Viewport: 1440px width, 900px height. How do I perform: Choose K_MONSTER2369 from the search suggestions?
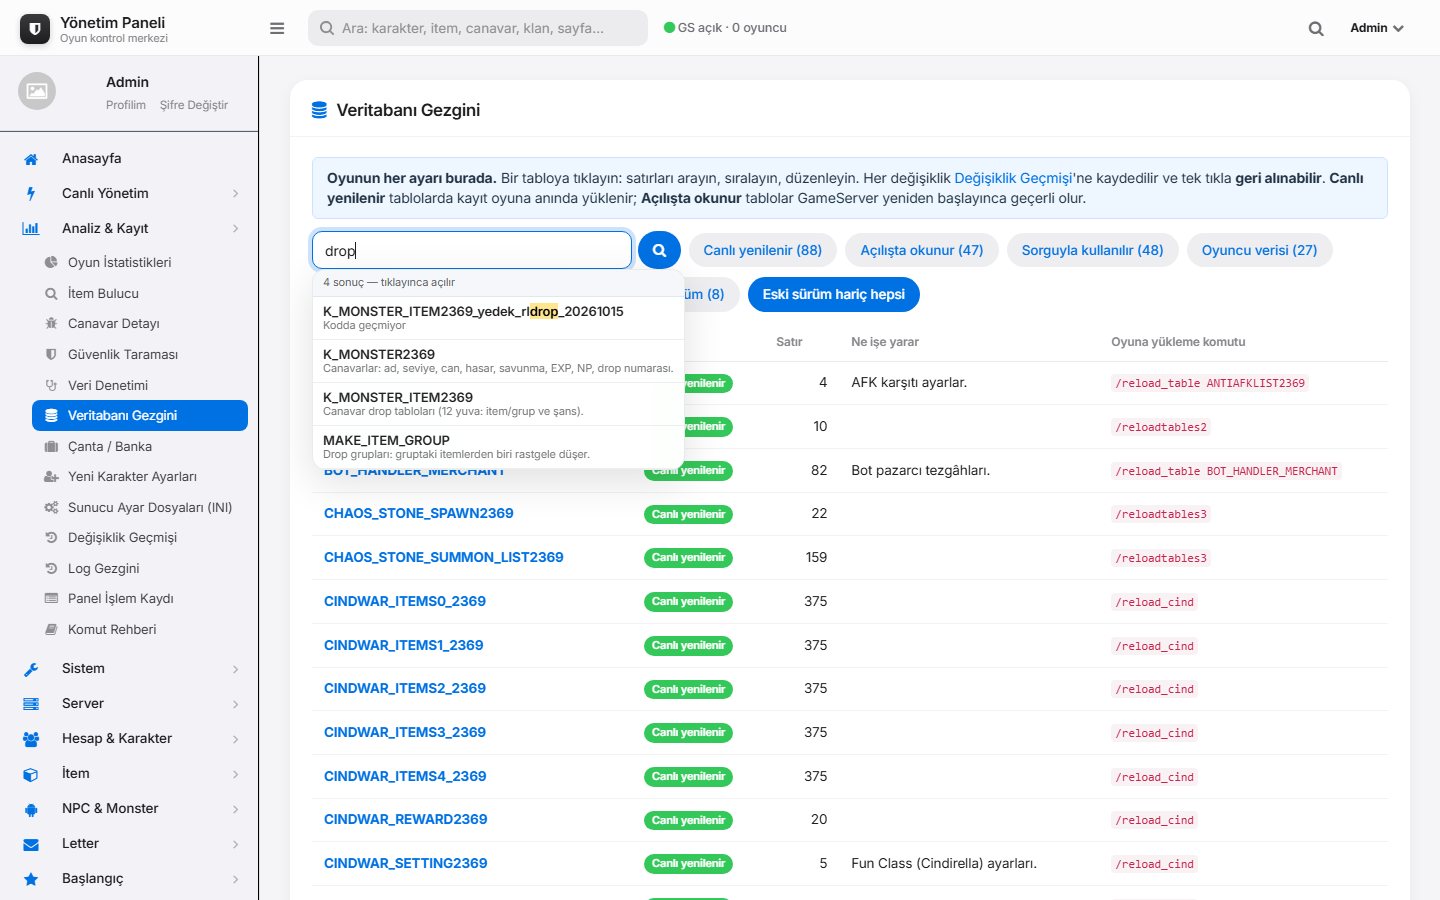click(498, 361)
